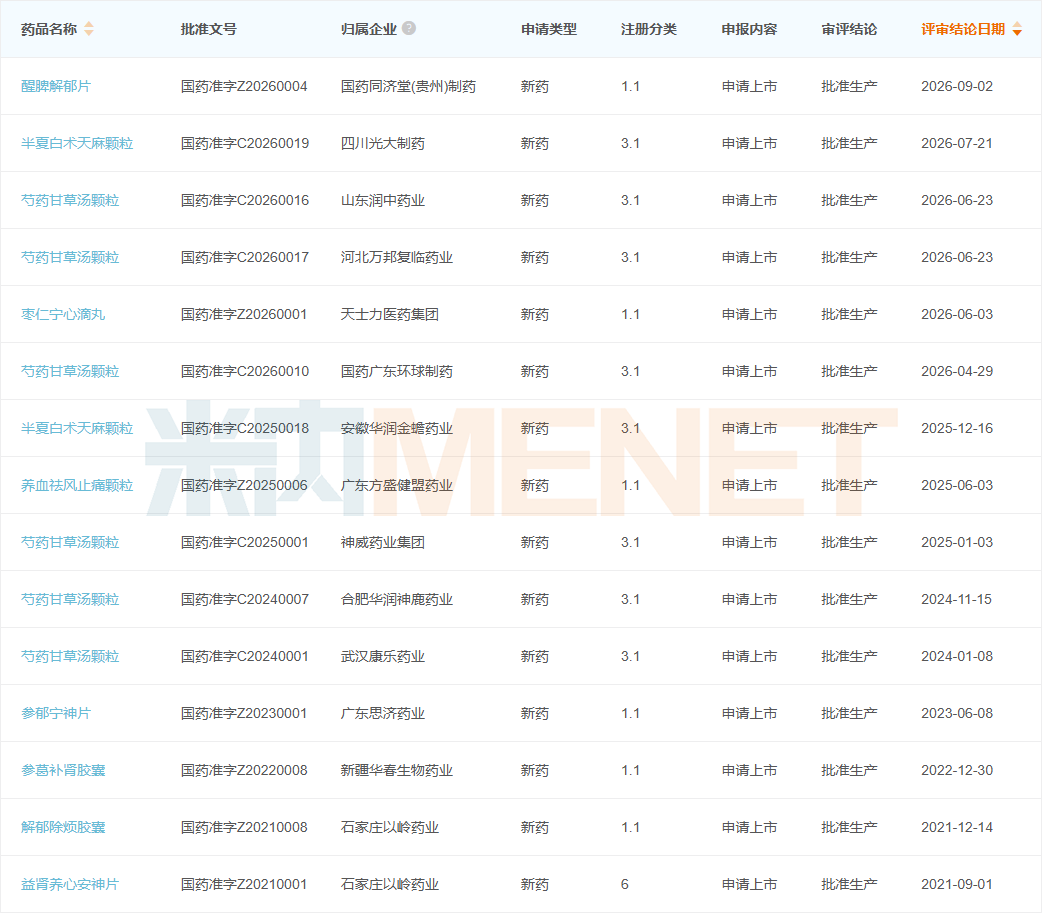Sort by 药品名称 column arrows
The width and height of the screenshot is (1043, 915).
89,29
